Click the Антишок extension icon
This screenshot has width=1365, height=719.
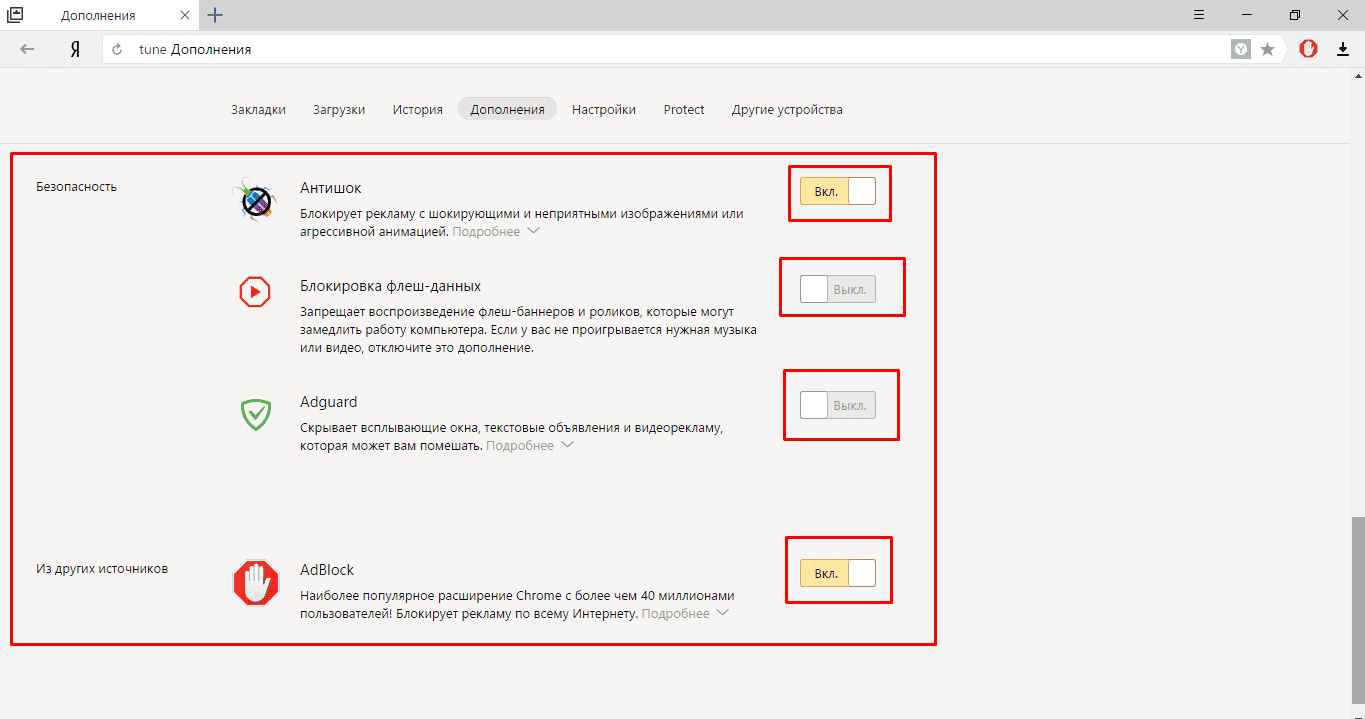click(x=255, y=199)
